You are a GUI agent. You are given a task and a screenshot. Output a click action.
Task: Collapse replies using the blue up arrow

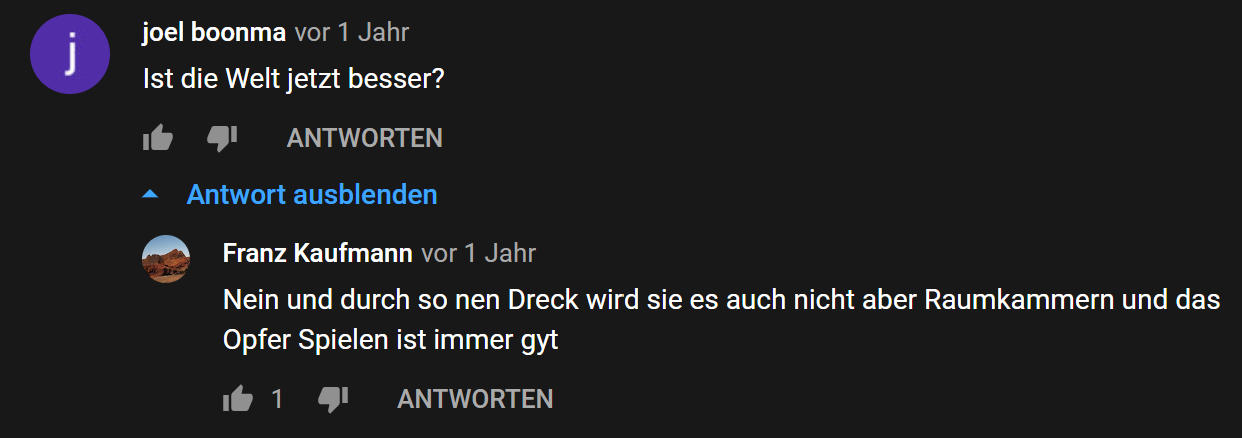point(150,194)
